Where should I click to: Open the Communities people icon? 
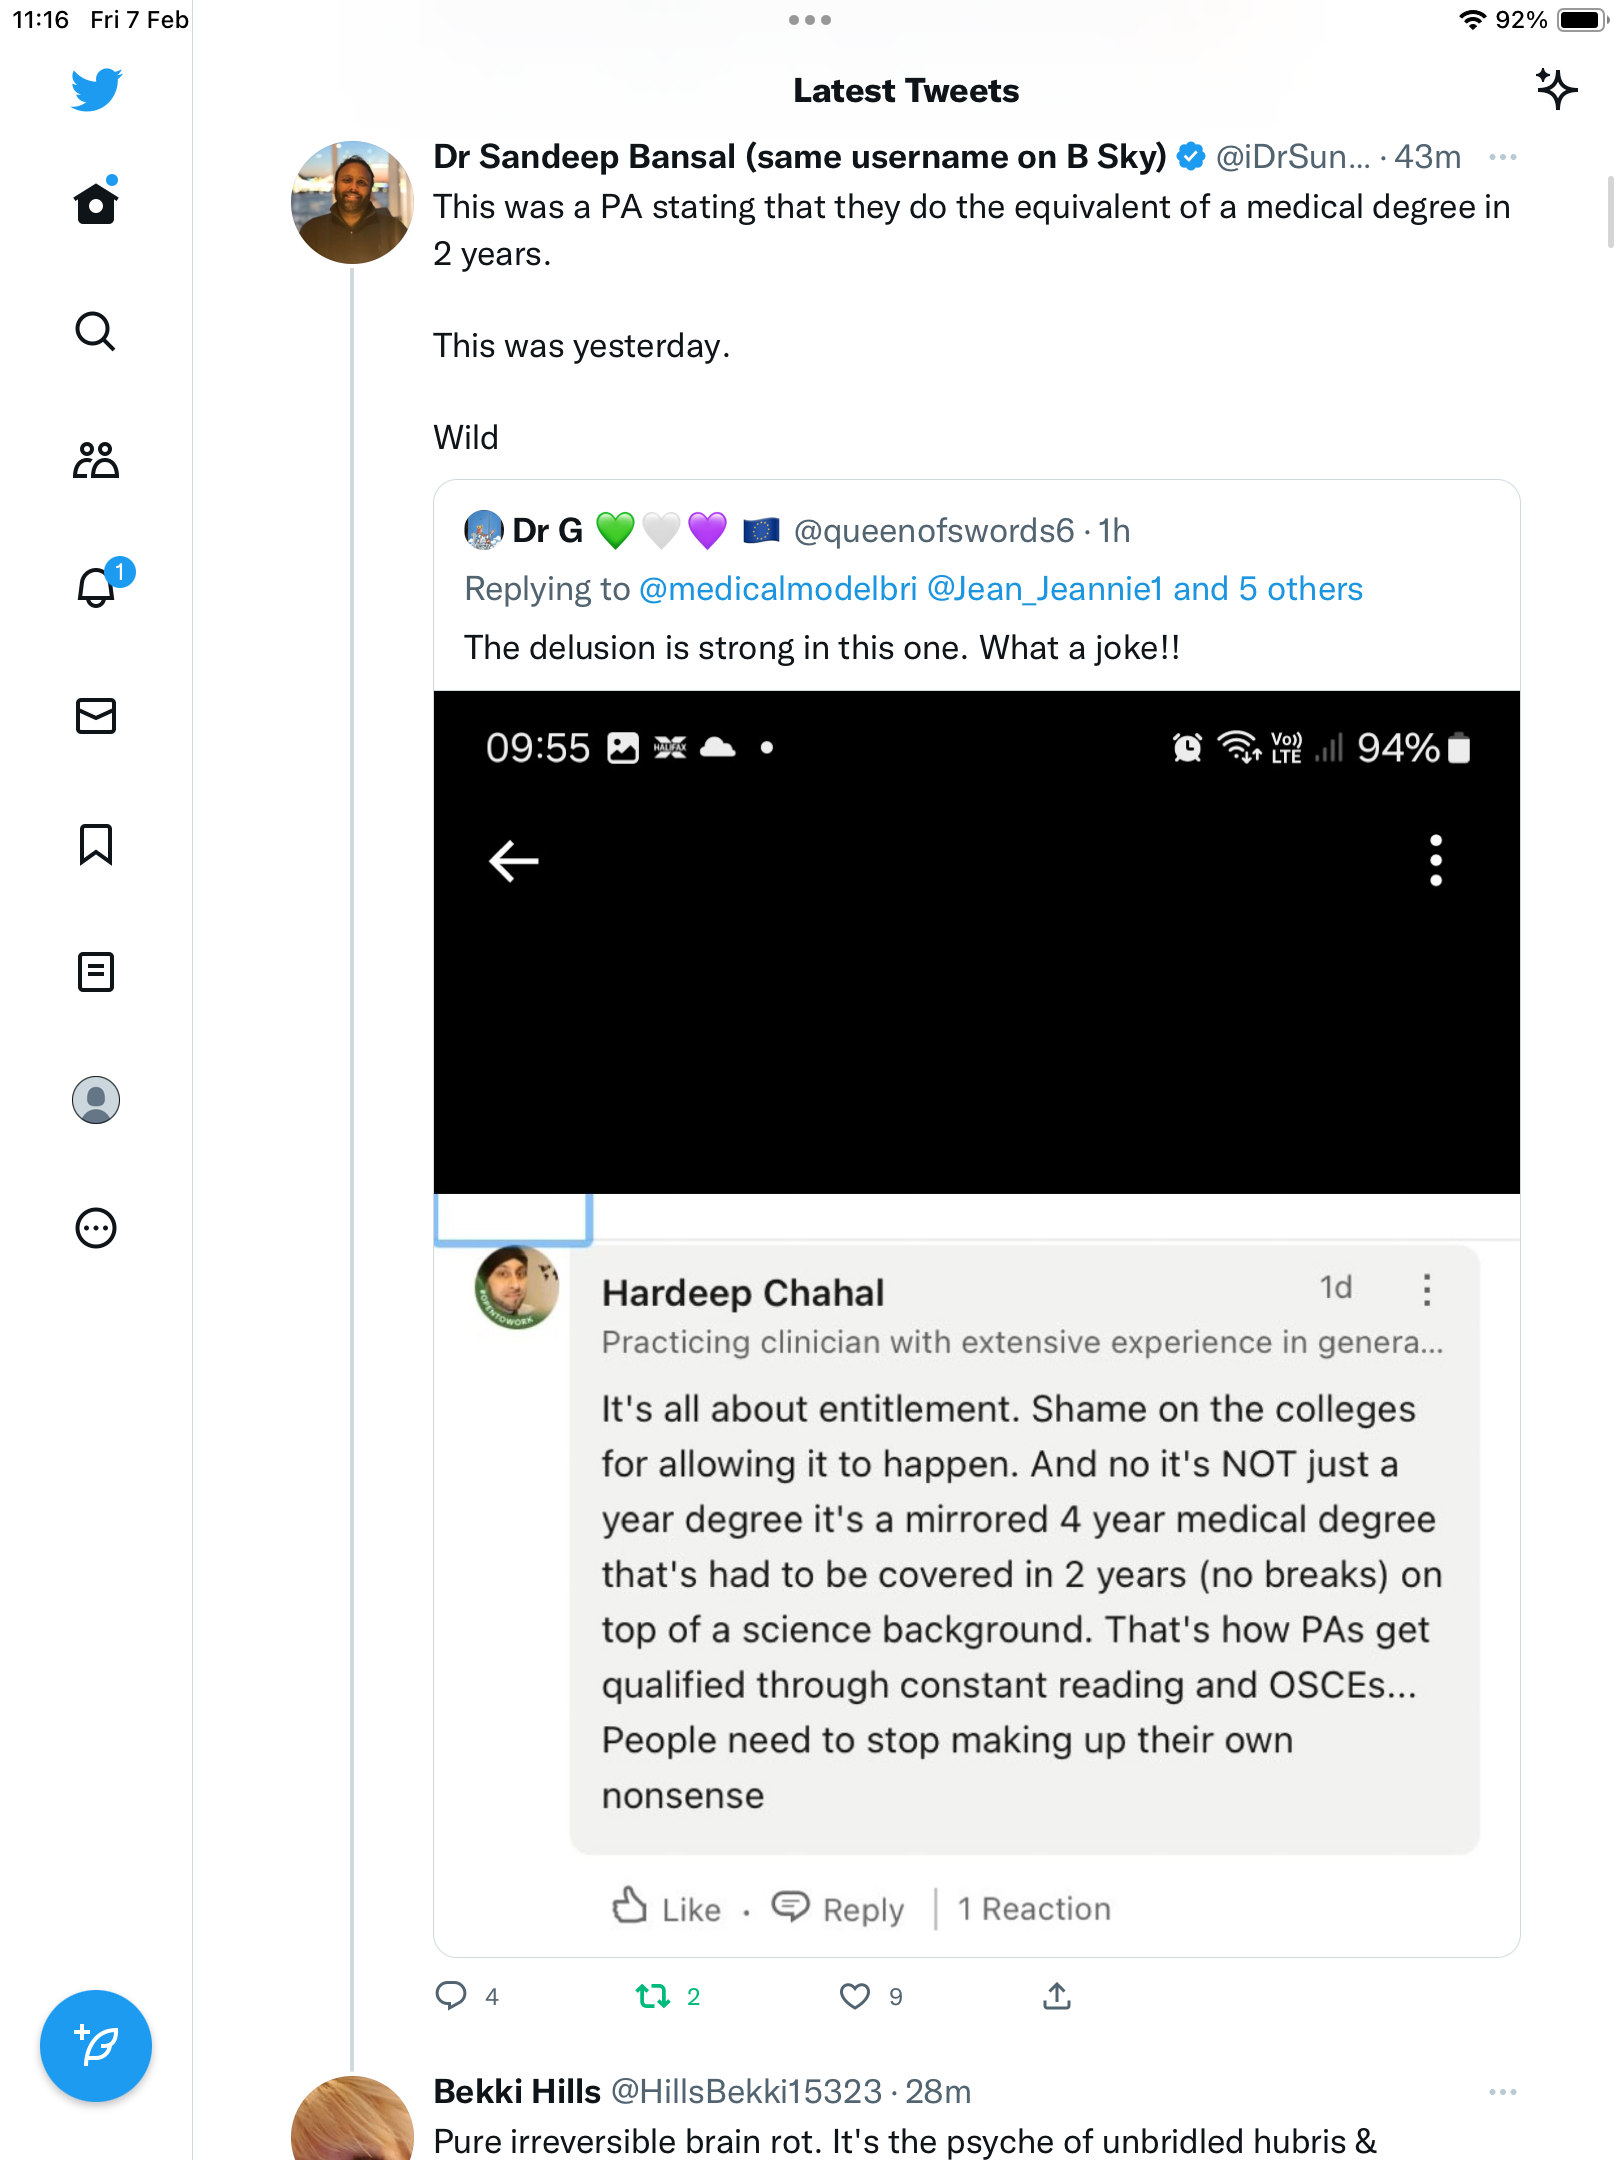[x=96, y=459]
